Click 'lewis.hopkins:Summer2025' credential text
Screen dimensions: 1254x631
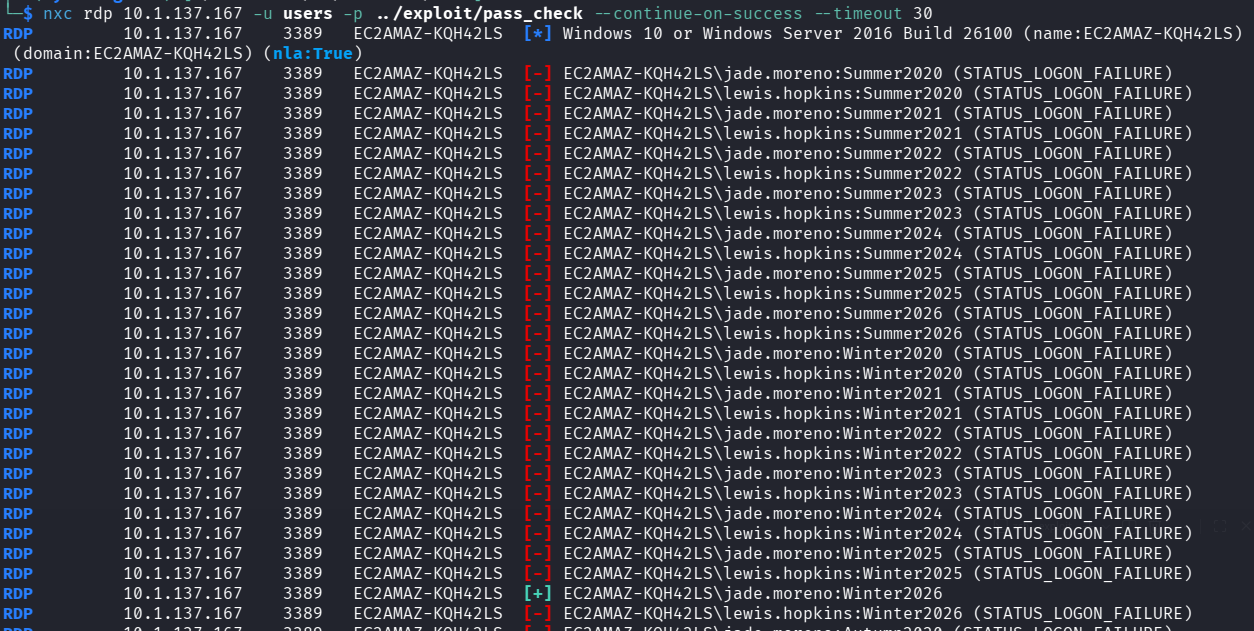[843, 294]
